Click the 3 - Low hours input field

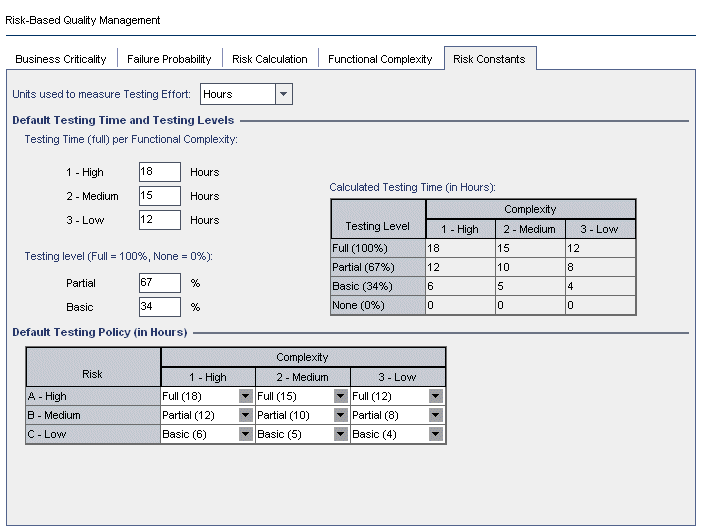[160, 220]
